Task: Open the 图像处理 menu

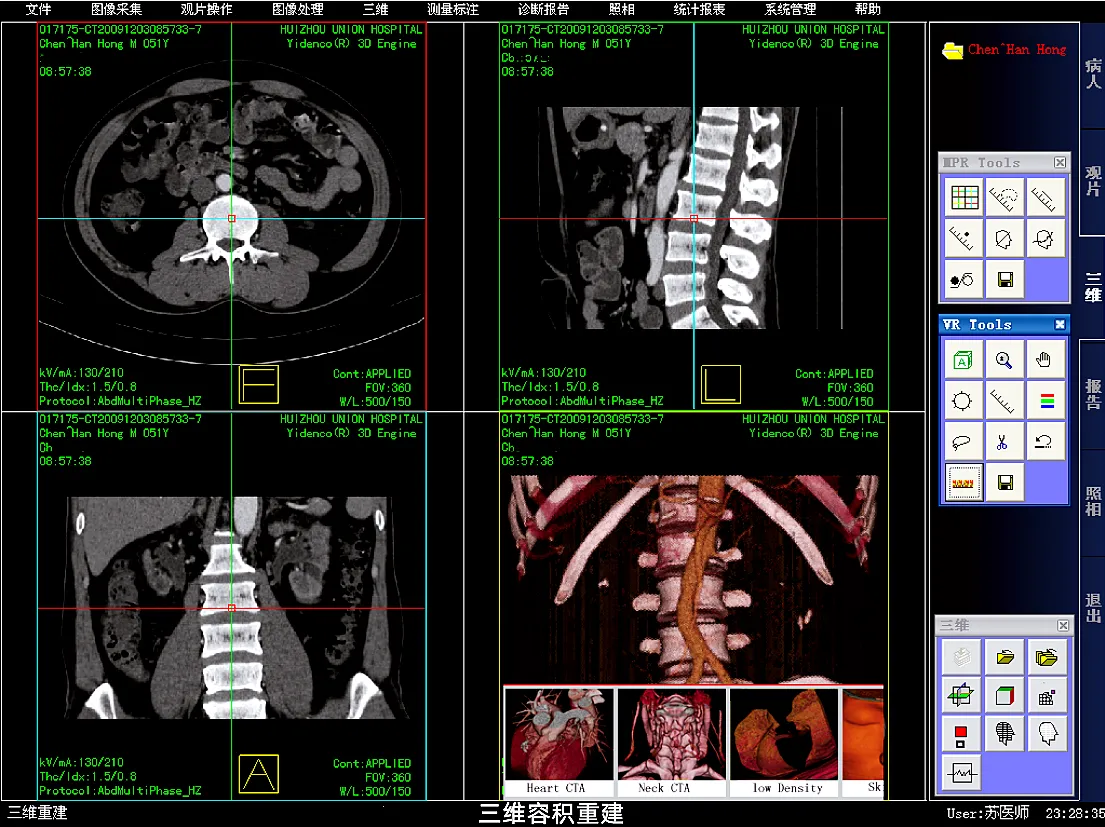Action: [x=297, y=9]
